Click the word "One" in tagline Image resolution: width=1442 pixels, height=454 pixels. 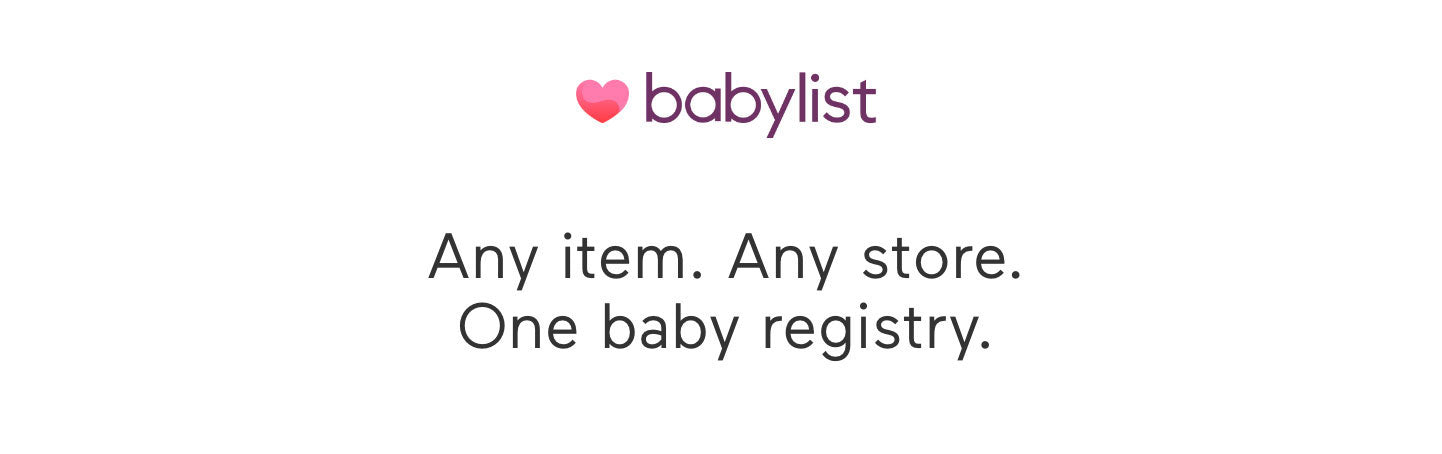coord(517,327)
